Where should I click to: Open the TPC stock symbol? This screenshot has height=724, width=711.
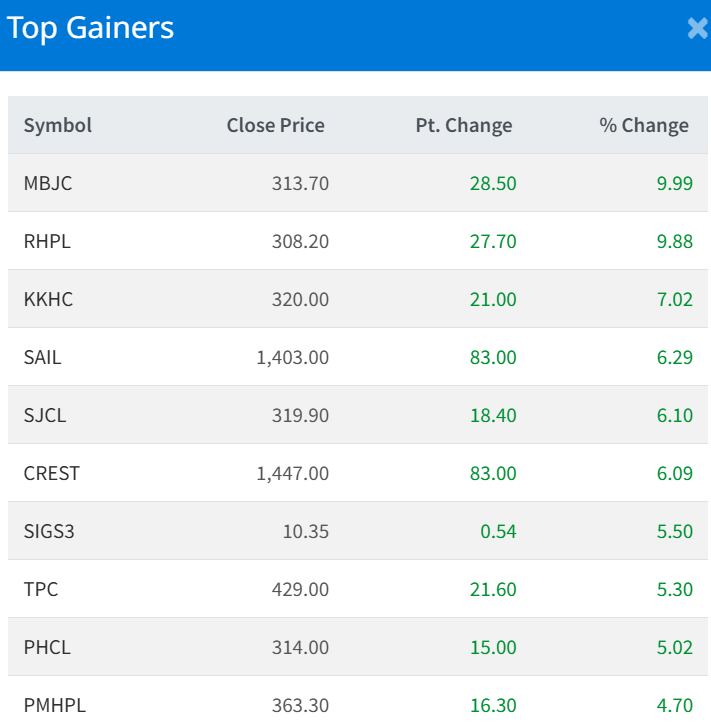[x=41, y=589]
